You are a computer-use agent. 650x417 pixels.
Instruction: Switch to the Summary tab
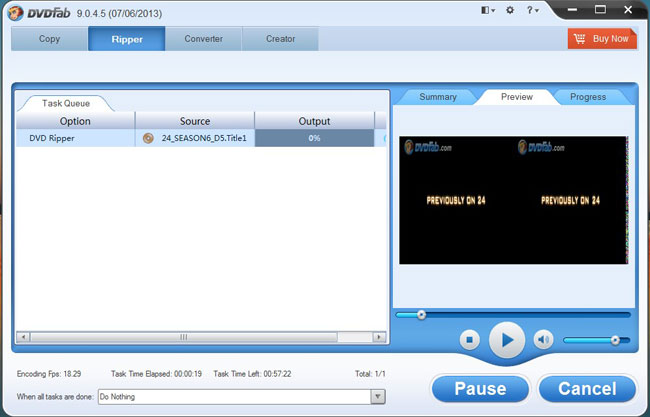[438, 97]
